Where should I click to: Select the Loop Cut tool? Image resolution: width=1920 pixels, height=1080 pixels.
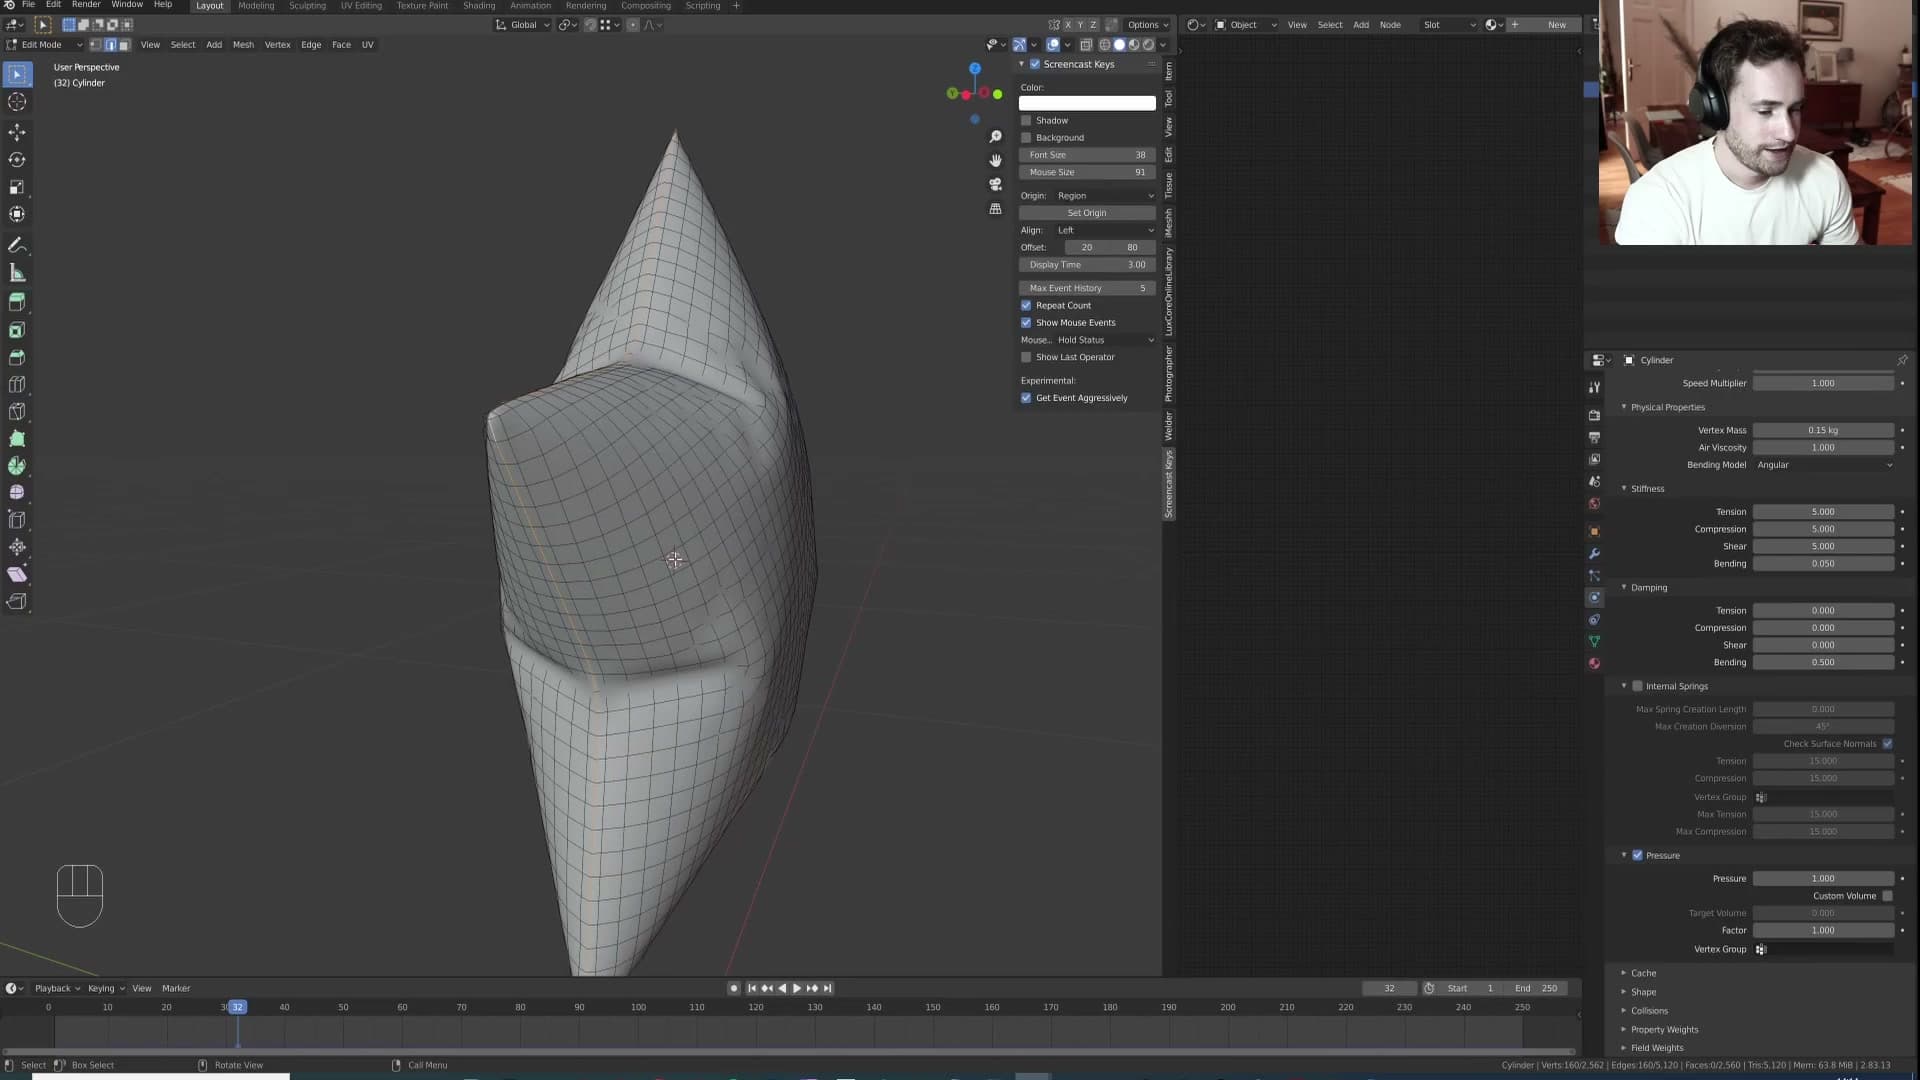tap(17, 384)
